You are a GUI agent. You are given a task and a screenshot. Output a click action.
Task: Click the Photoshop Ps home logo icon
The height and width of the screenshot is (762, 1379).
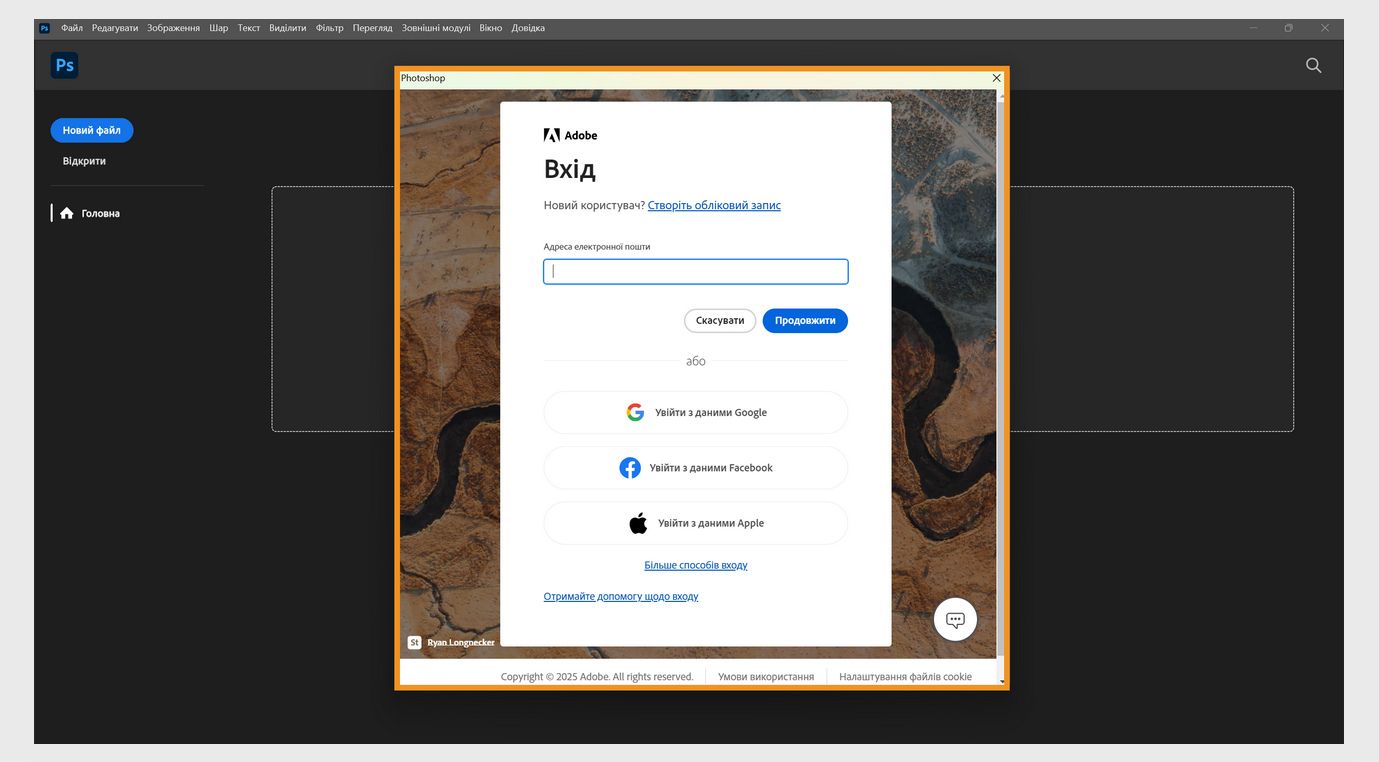[64, 65]
